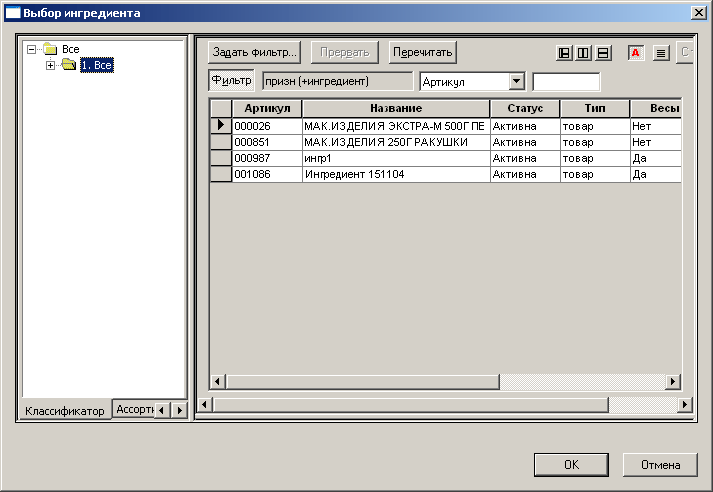Click the outer panel horizontal scrollbar thumb
This screenshot has width=713, height=492.
click(411, 404)
